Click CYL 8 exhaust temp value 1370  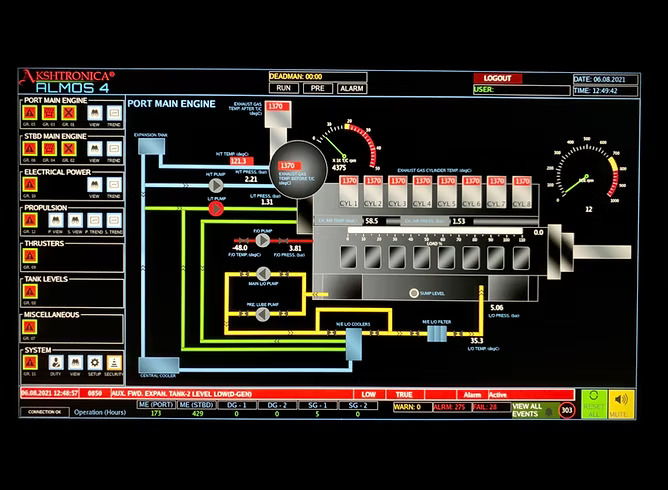click(522, 181)
